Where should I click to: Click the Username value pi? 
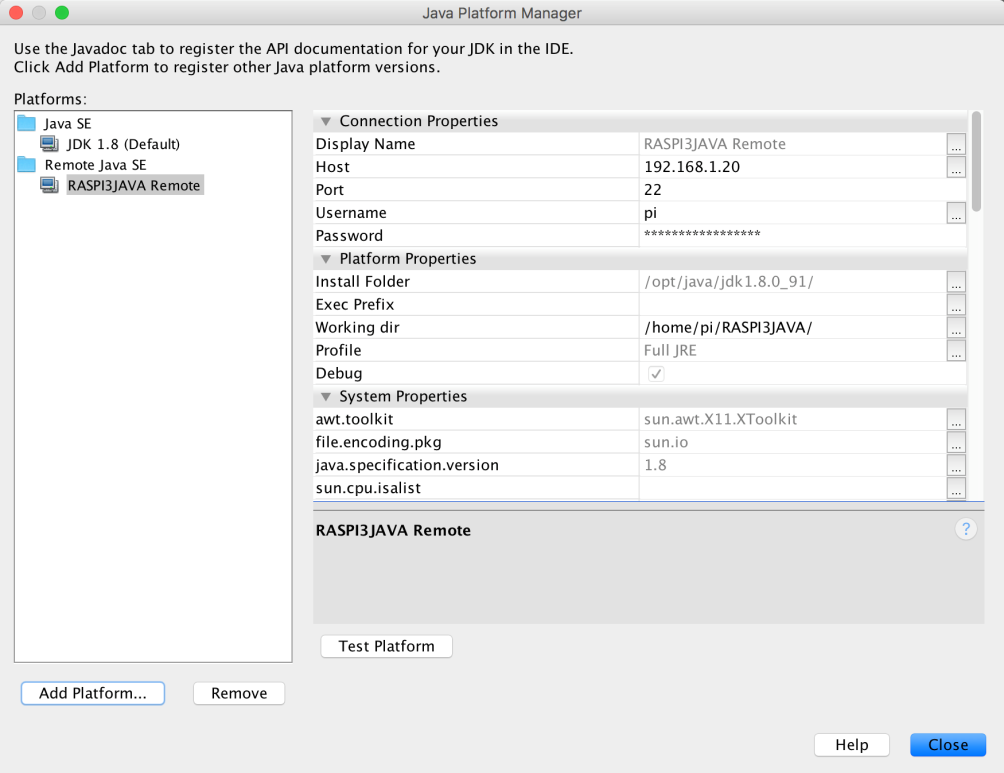[x=651, y=213]
